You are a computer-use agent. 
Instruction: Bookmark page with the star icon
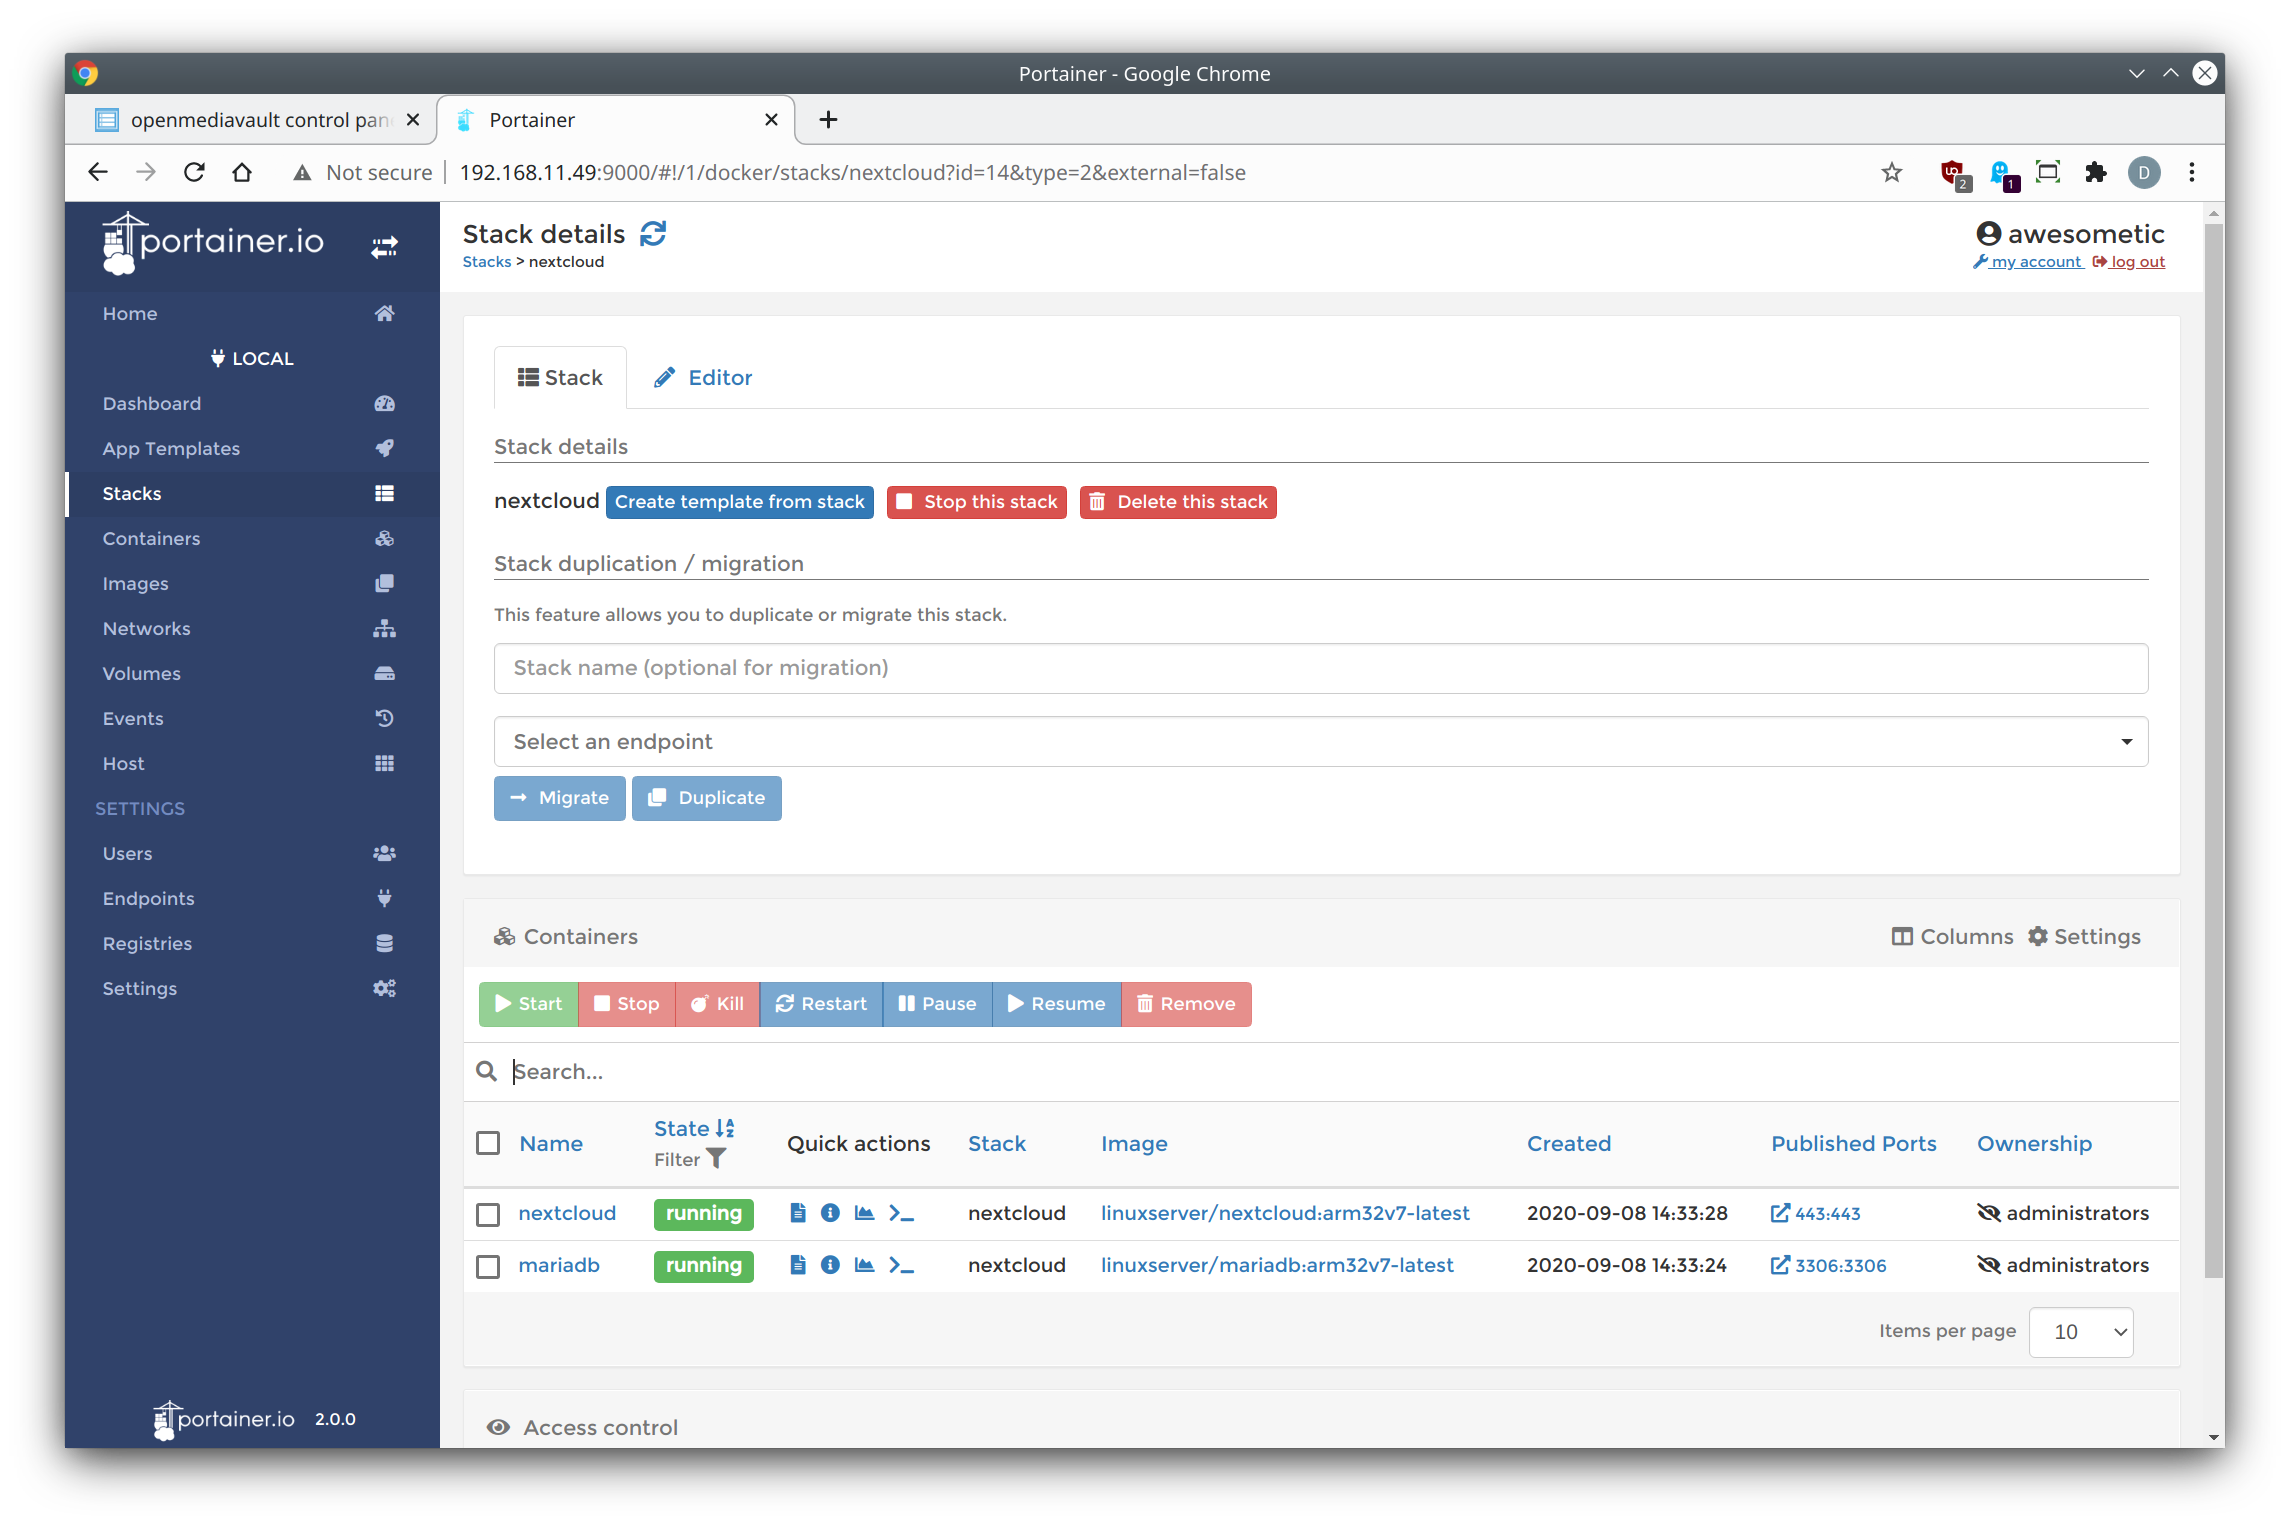(1891, 173)
